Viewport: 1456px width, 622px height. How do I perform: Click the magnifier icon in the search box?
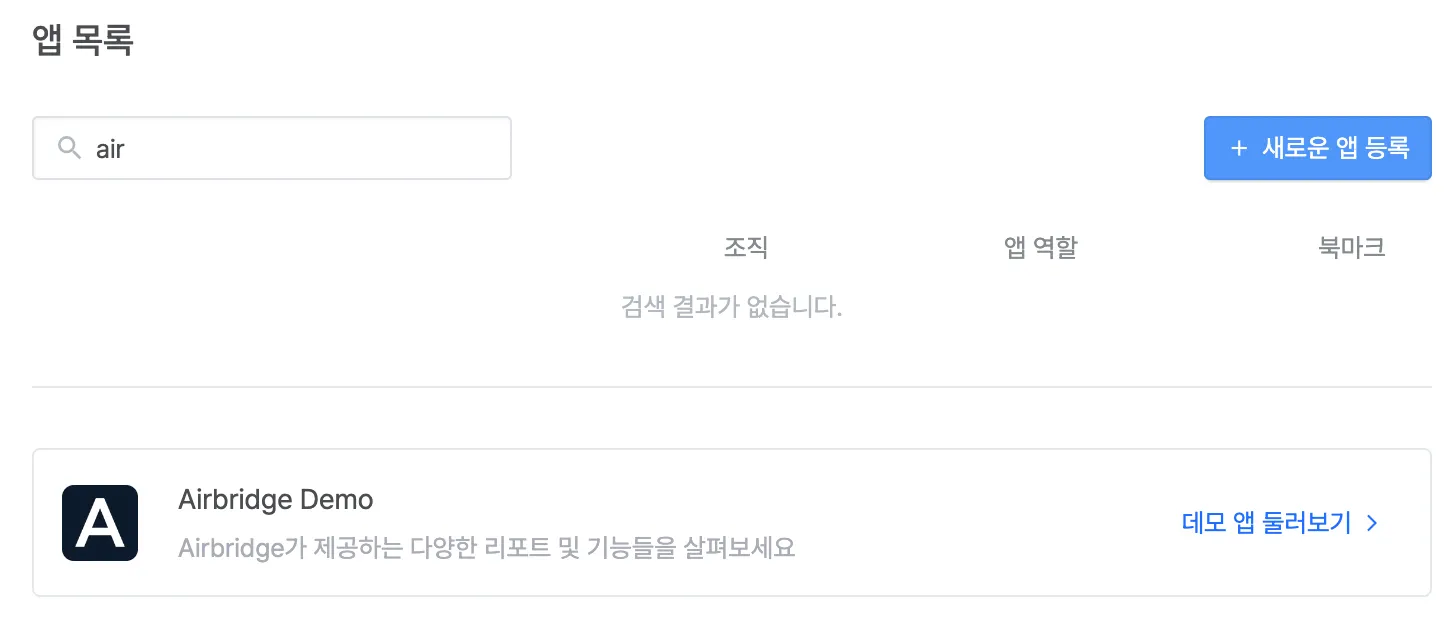coord(69,148)
